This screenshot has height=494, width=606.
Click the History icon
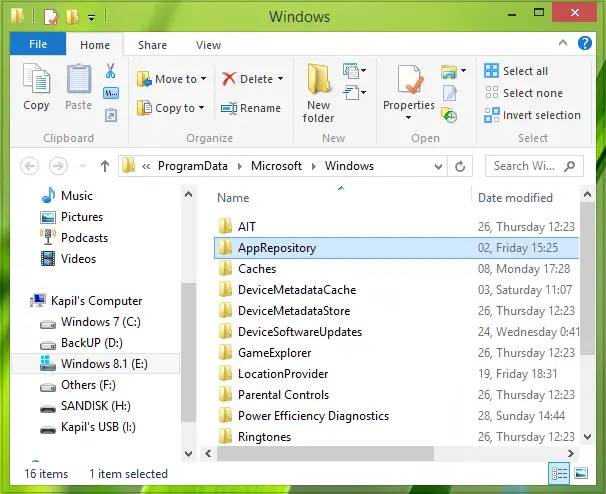pyautogui.click(x=449, y=115)
